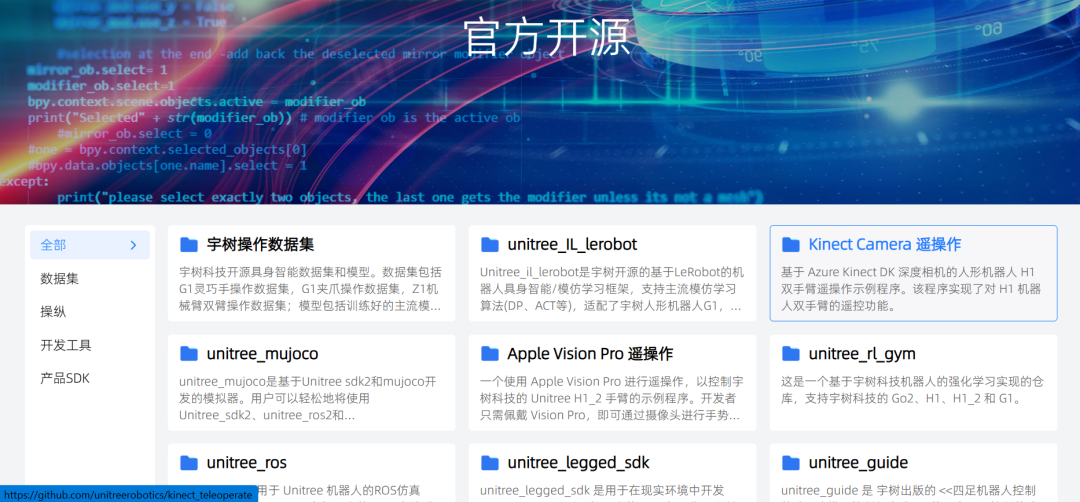Click chevron arrow next to 全部
This screenshot has height=502, width=1080.
(134, 245)
